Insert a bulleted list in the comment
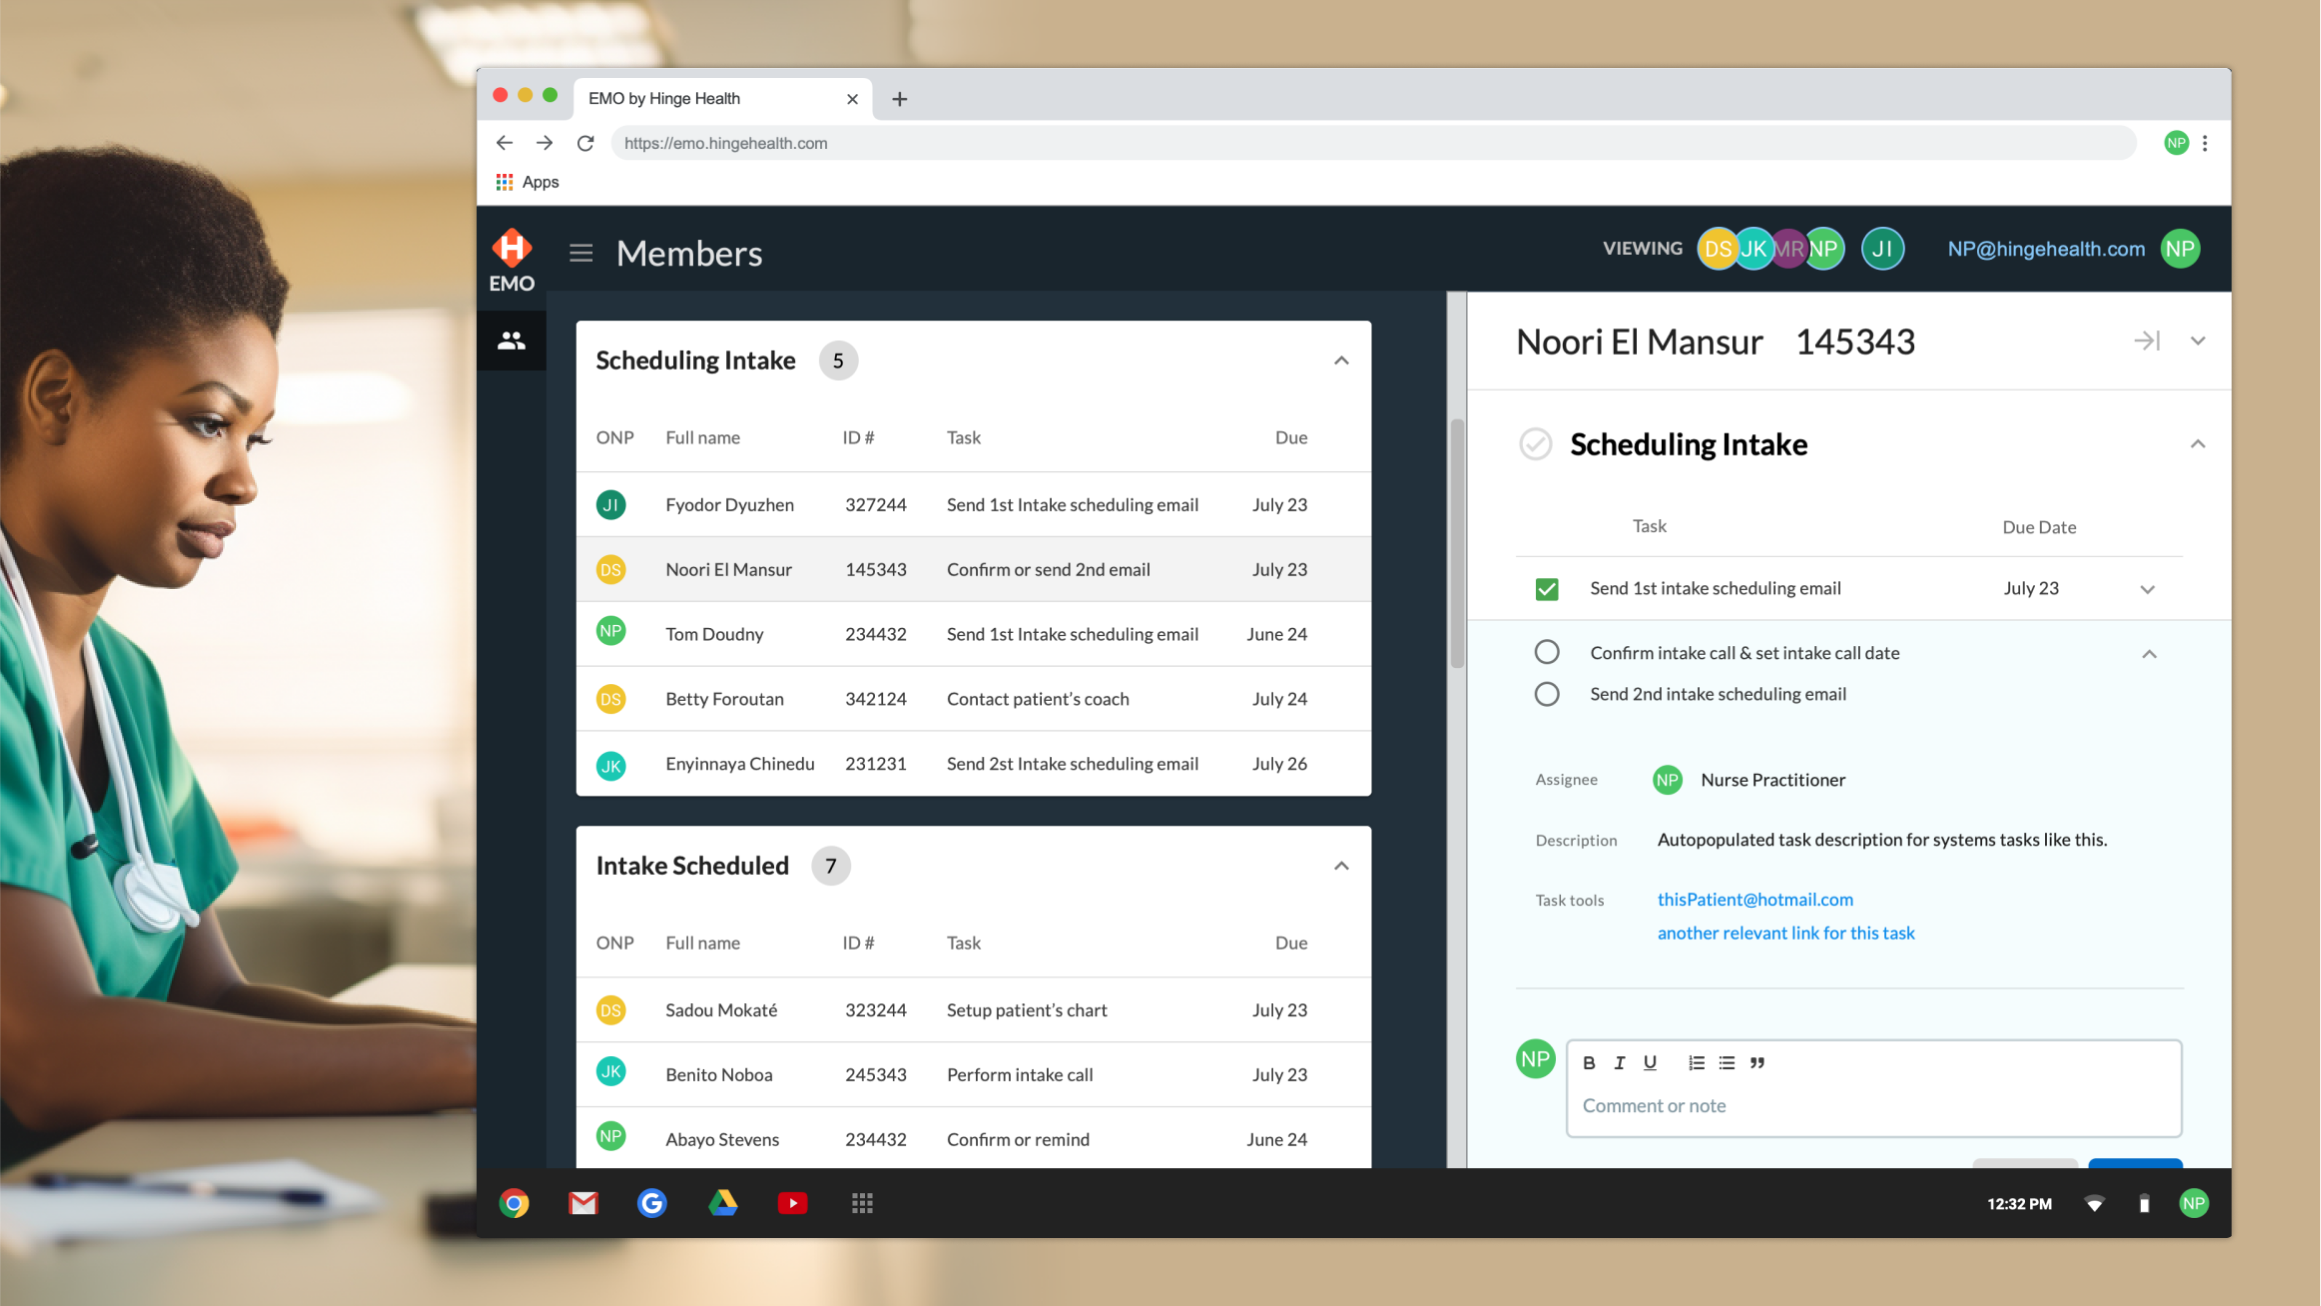Viewport: 2321px width, 1306px height. pyautogui.click(x=1726, y=1063)
